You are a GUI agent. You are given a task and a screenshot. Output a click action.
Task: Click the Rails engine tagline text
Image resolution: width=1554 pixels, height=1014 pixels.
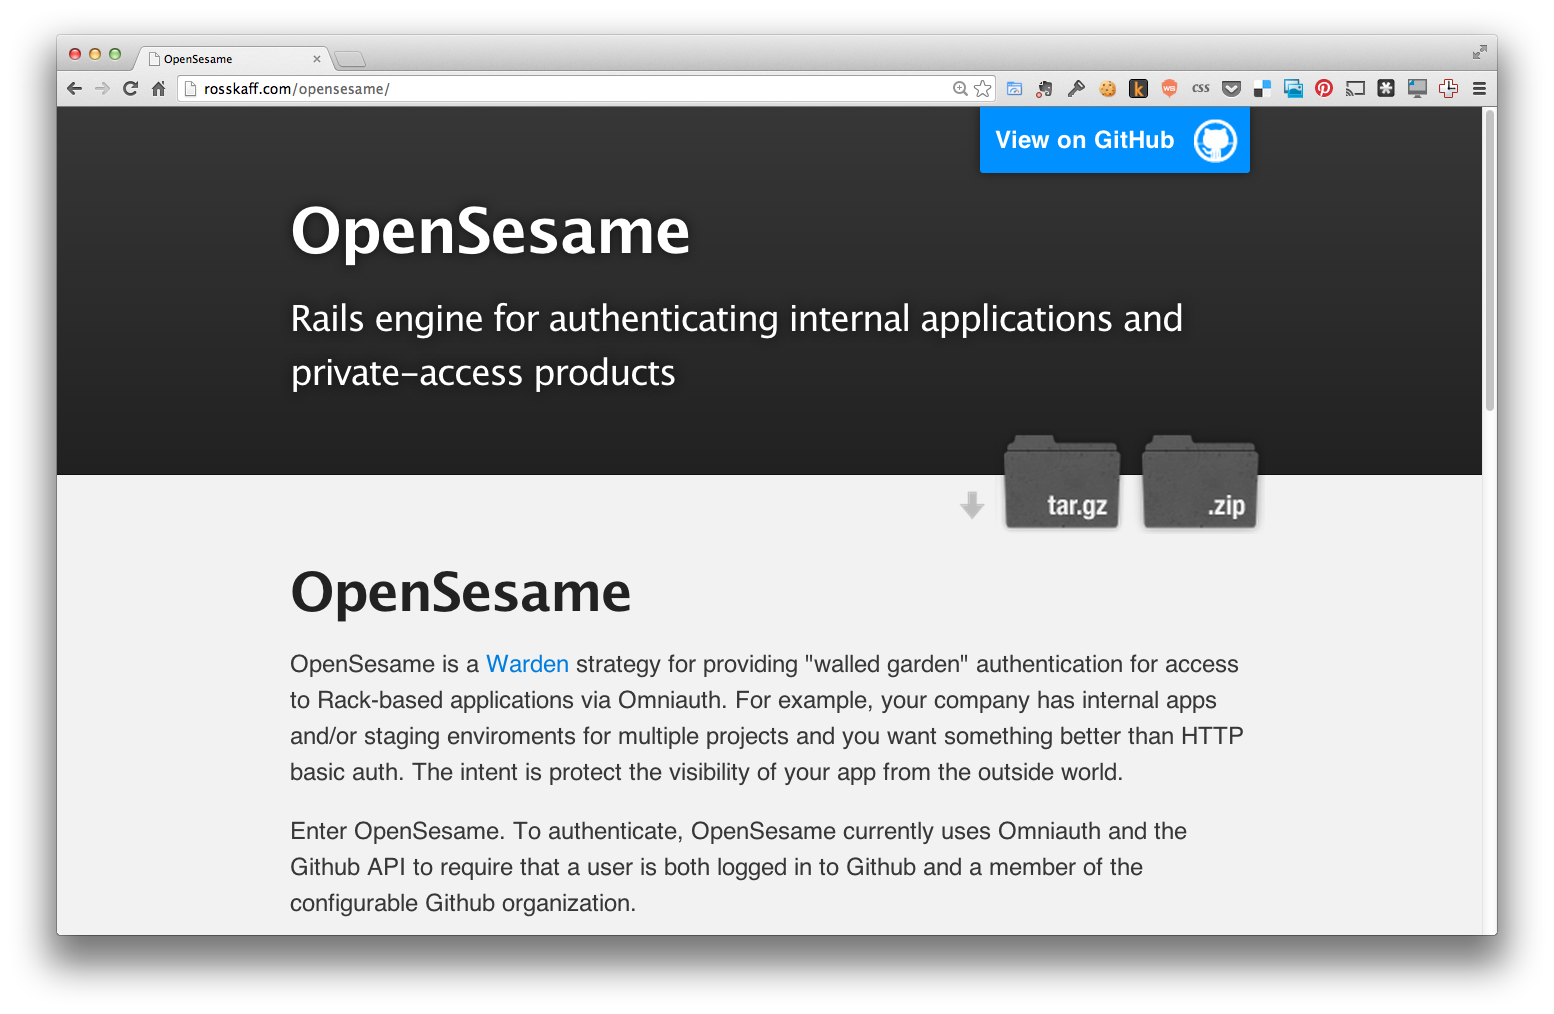737,345
